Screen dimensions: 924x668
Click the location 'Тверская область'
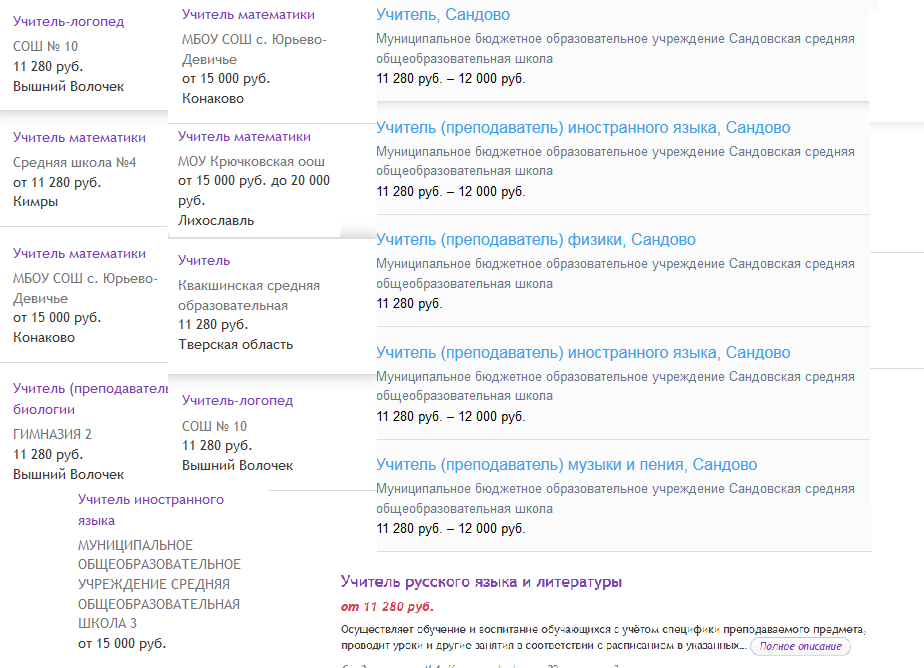point(235,344)
